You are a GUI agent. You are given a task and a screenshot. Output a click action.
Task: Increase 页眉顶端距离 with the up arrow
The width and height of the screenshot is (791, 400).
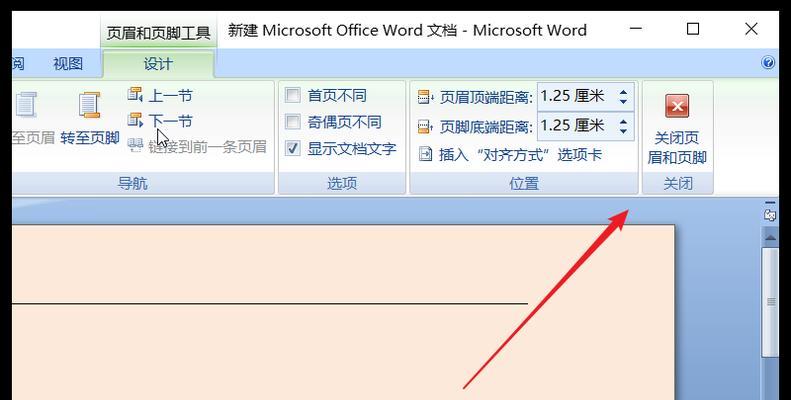pyautogui.click(x=624, y=91)
